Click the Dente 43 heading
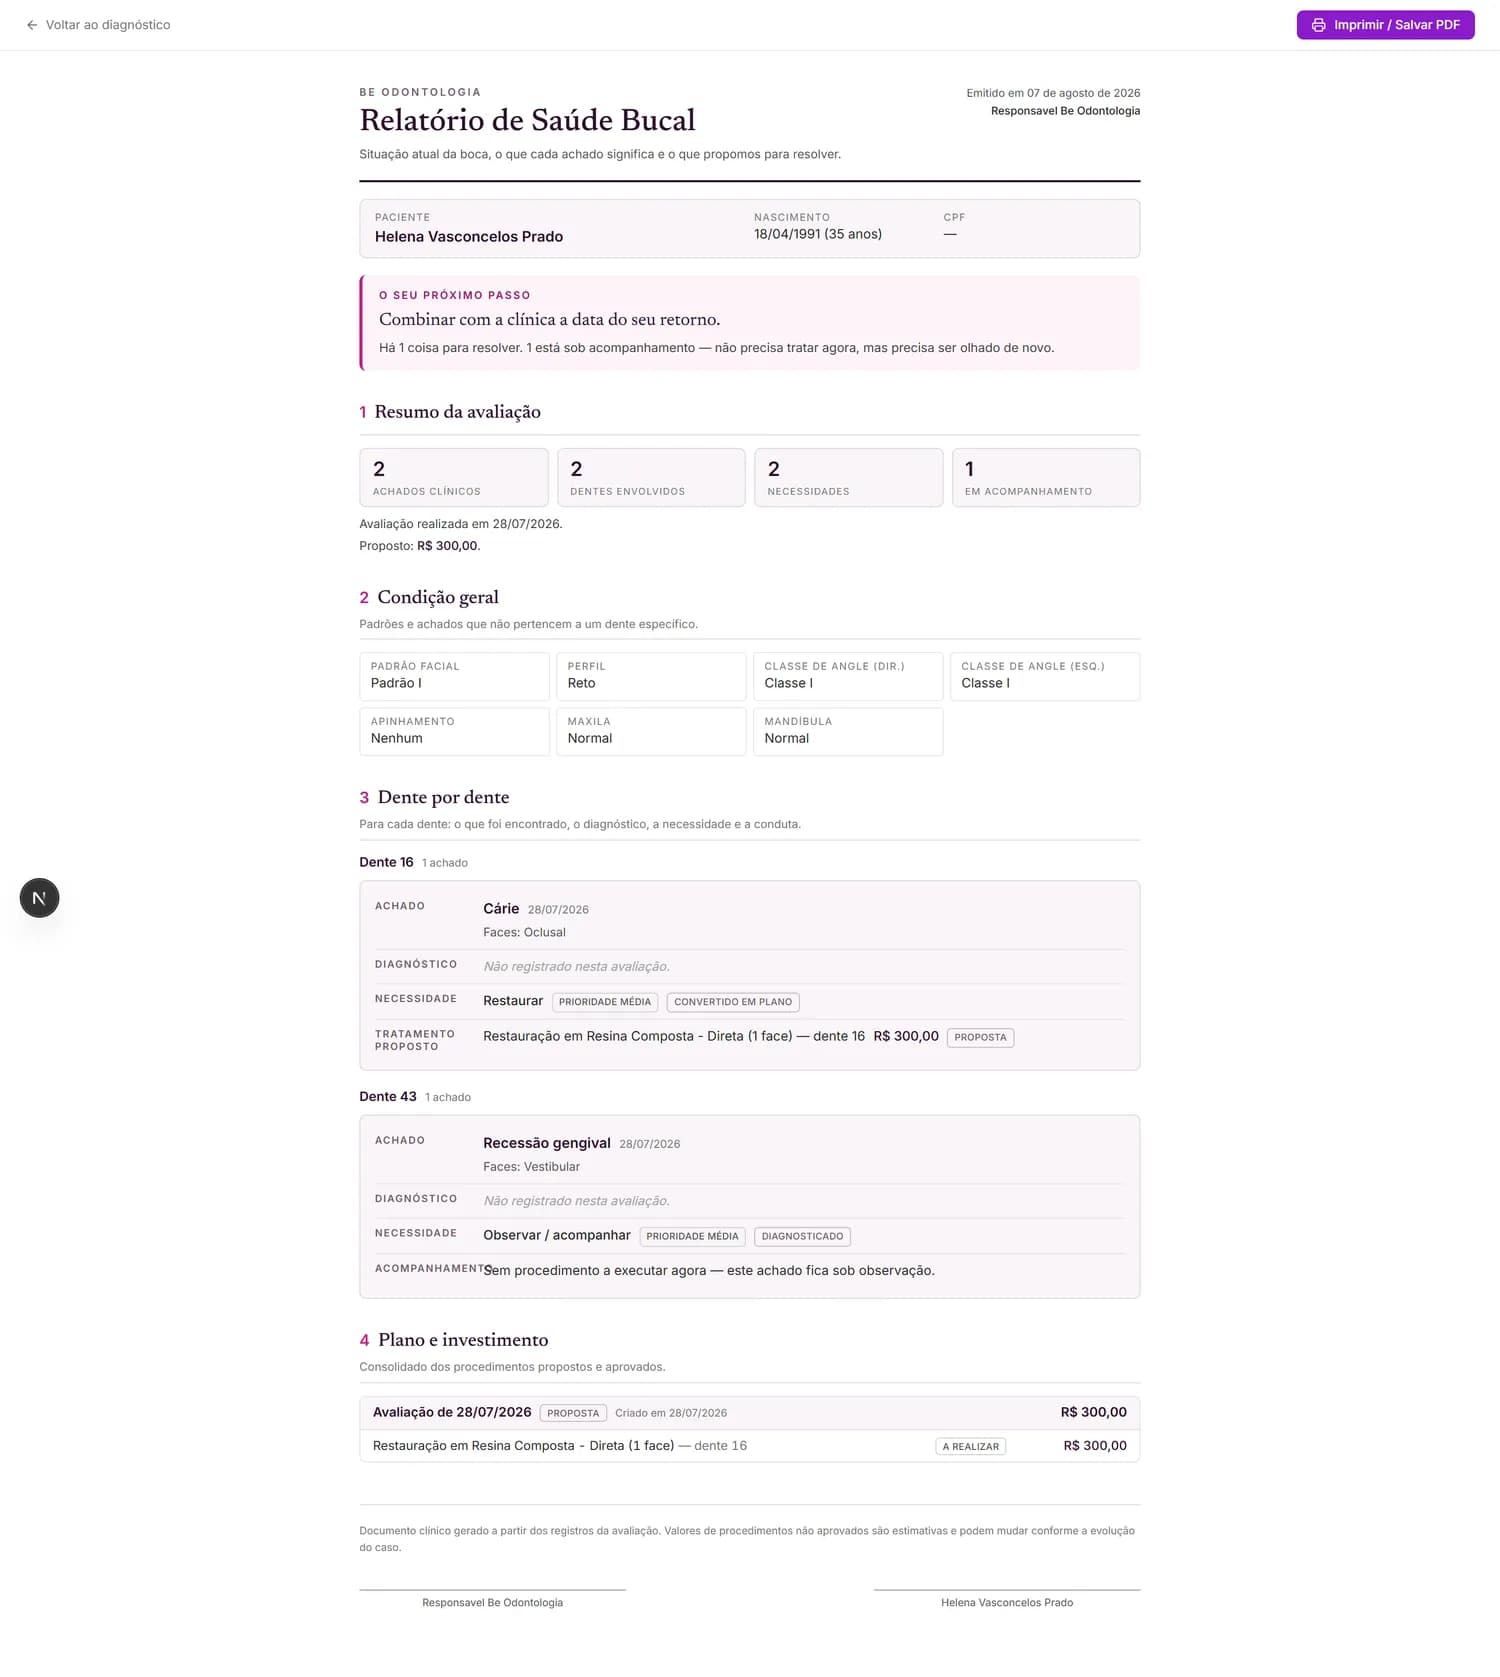 pos(388,1097)
